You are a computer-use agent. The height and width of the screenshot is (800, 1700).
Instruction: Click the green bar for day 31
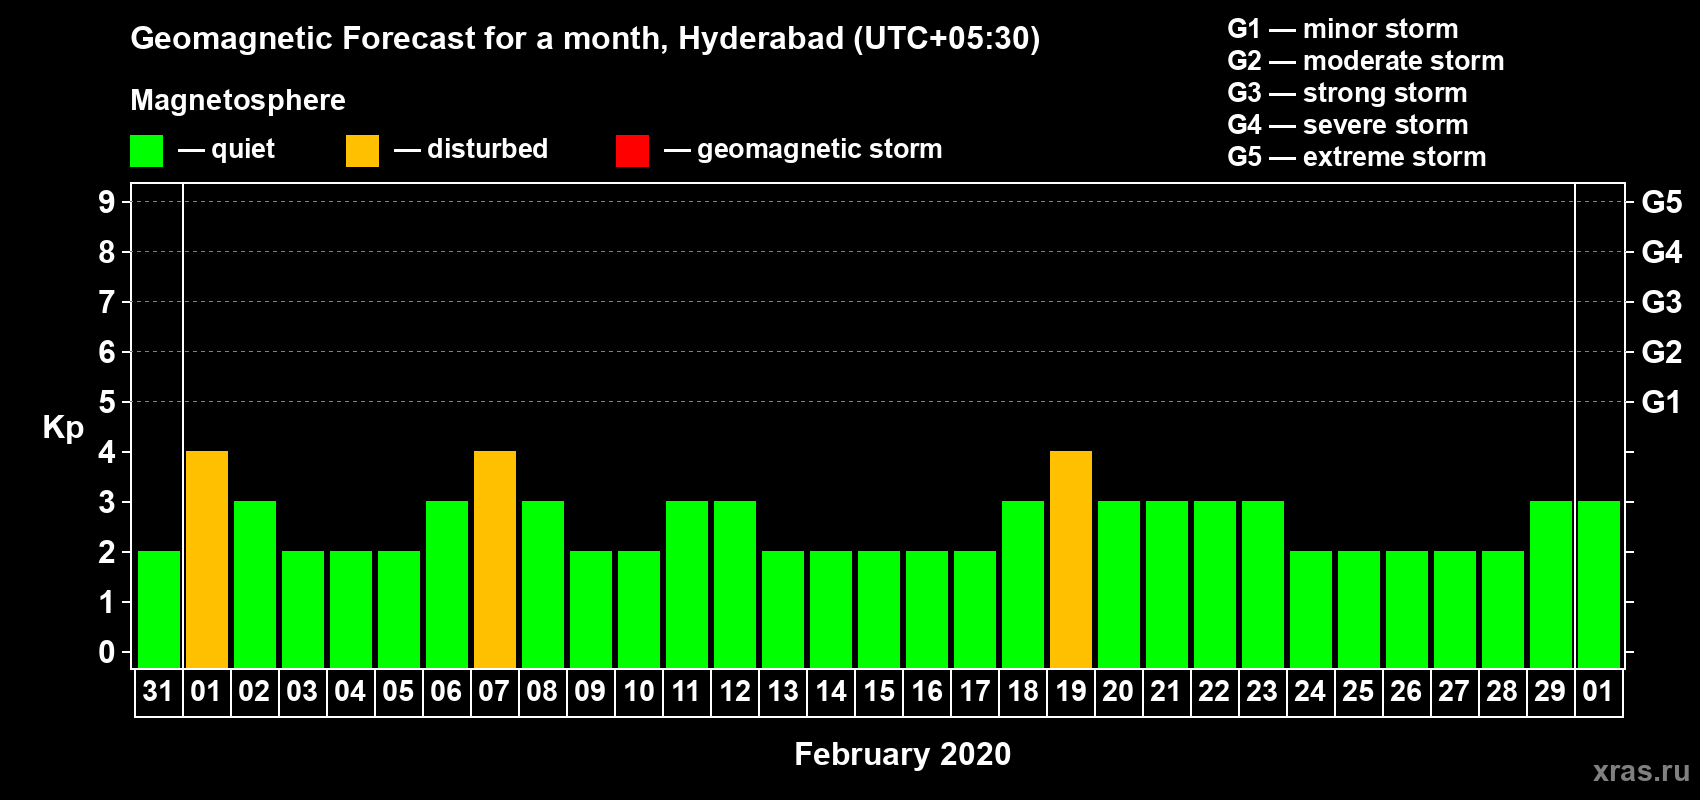[159, 609]
